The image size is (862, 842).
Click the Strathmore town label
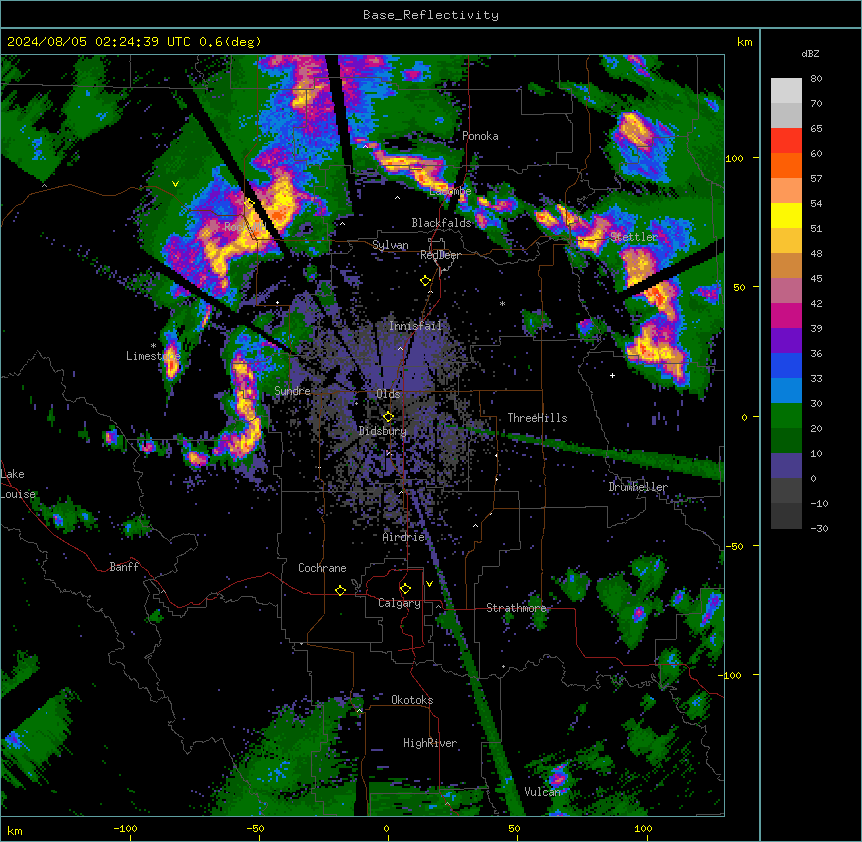(516, 608)
